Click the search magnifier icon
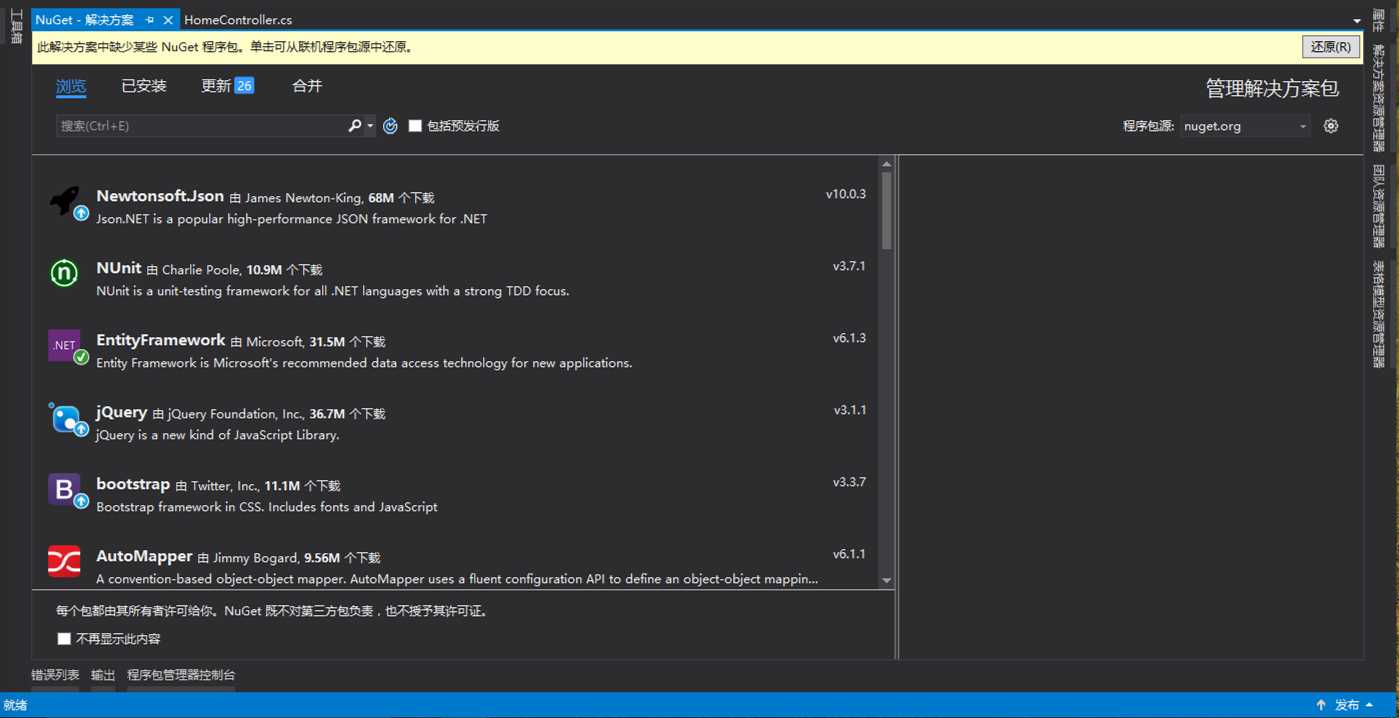The image size is (1399, 718). click(354, 126)
